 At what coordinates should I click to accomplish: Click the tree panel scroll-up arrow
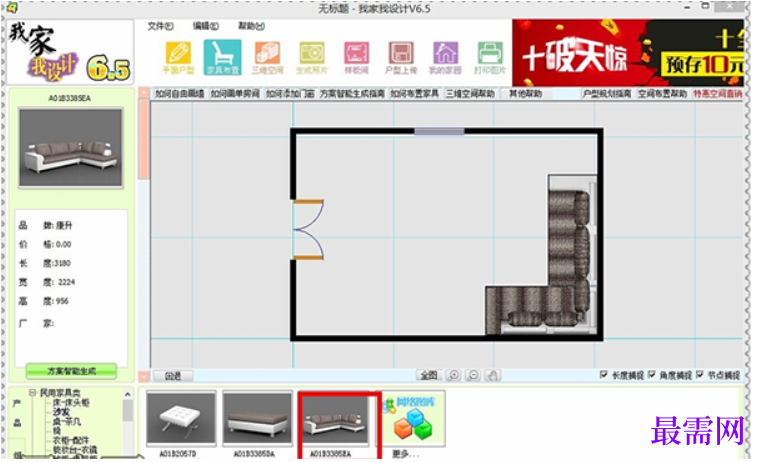coord(127,394)
